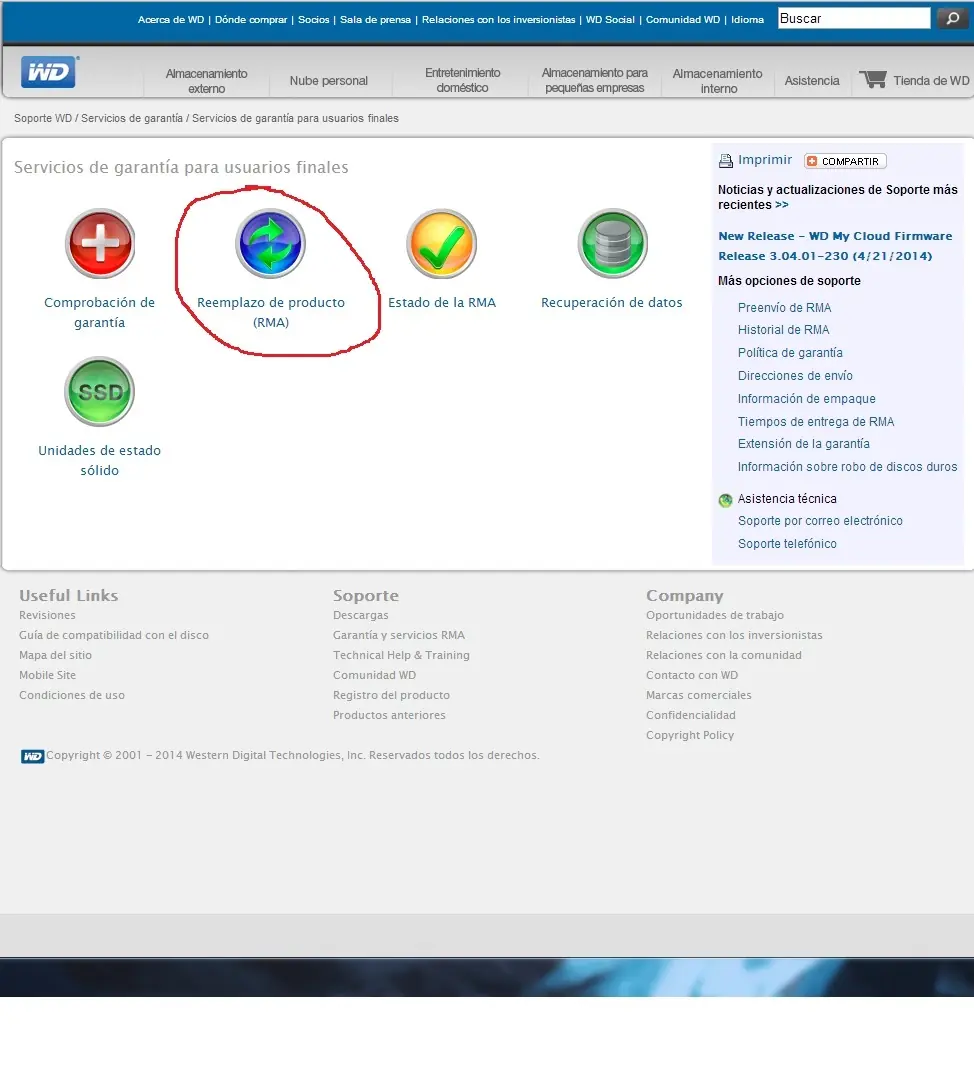
Task: Open Garantía y servicios RMA footer link
Action: 399,635
